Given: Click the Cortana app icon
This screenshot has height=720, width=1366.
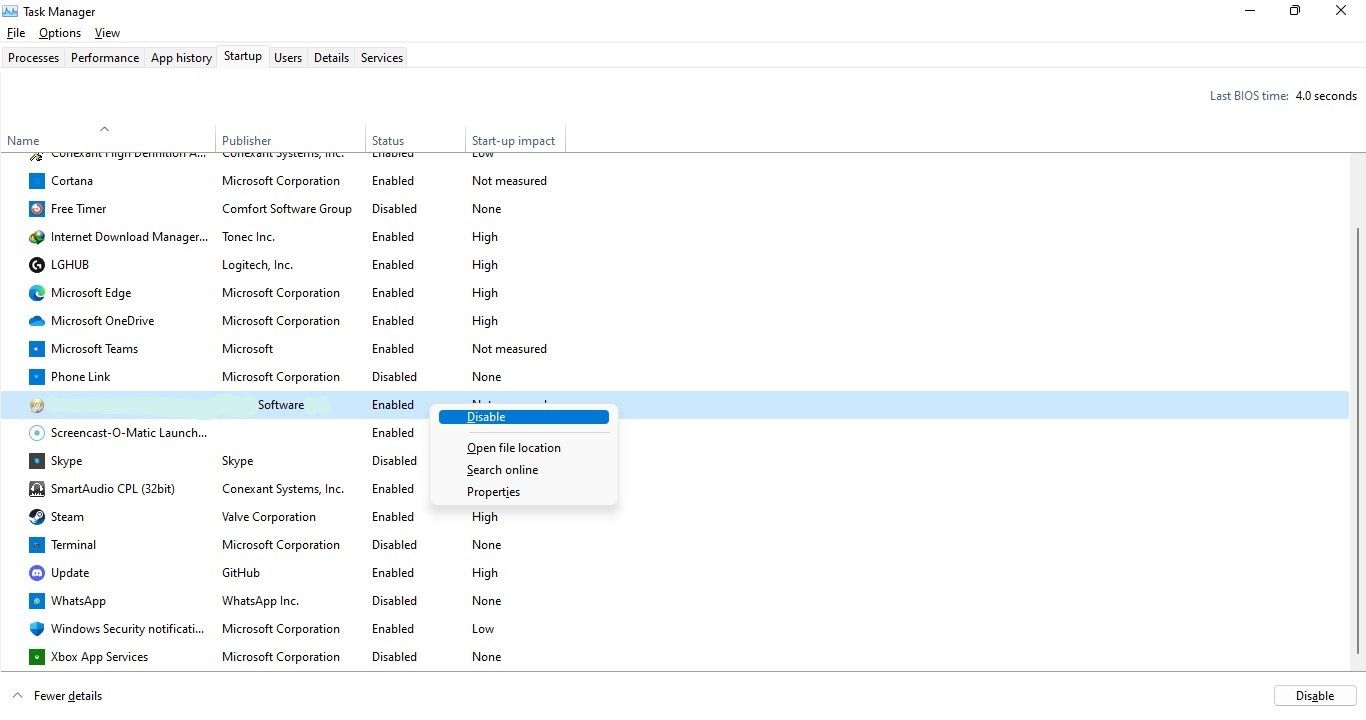Looking at the screenshot, I should coord(37,181).
